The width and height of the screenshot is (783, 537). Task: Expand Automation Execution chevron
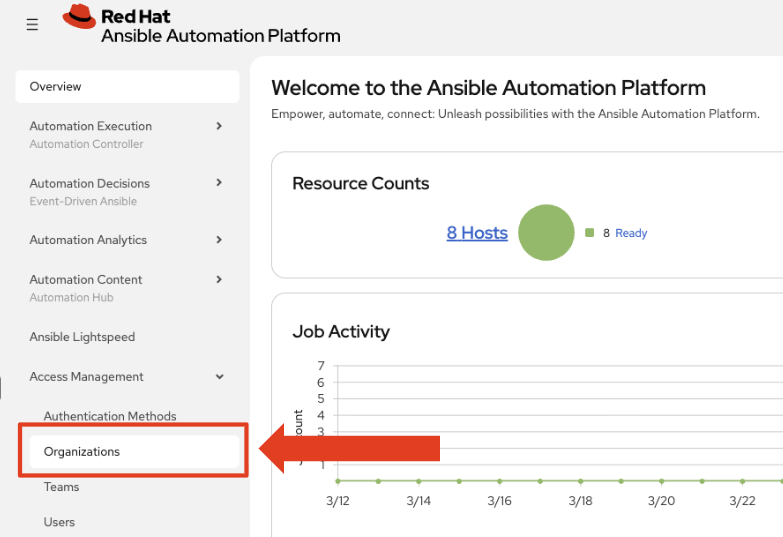point(219,126)
